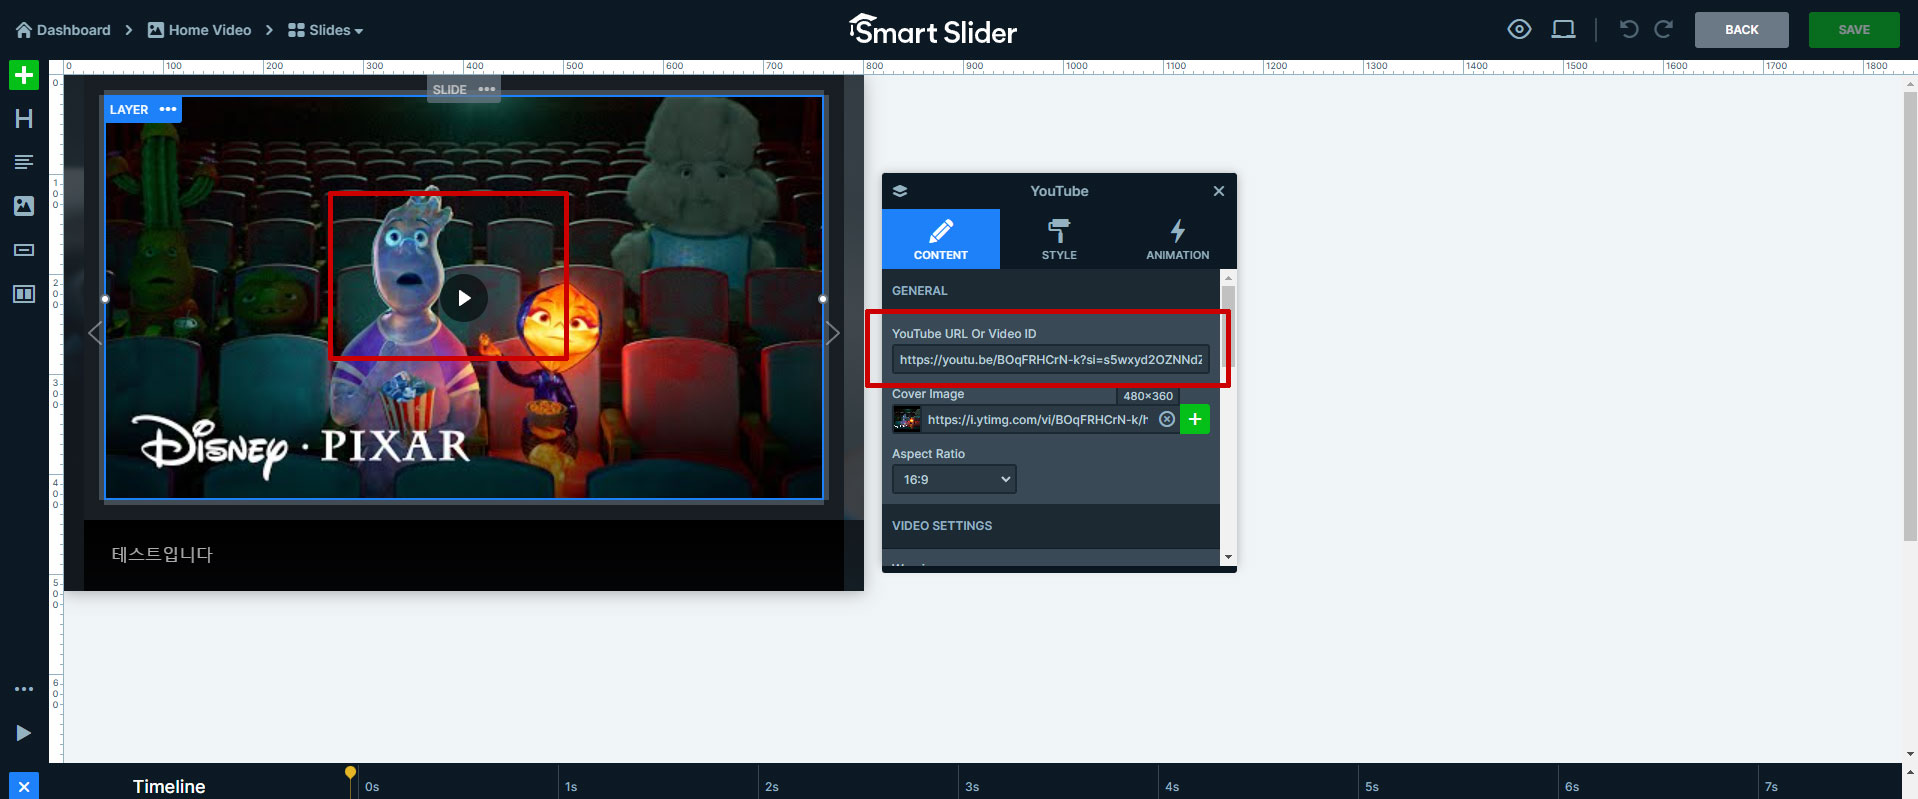Click the 2s mark on the timeline ruler
This screenshot has width=1918, height=799.
(x=771, y=787)
